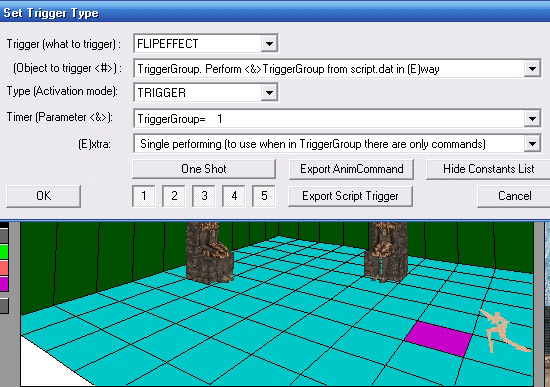Click Export AnimCommand button
This screenshot has height=387, width=550.
tap(351, 169)
